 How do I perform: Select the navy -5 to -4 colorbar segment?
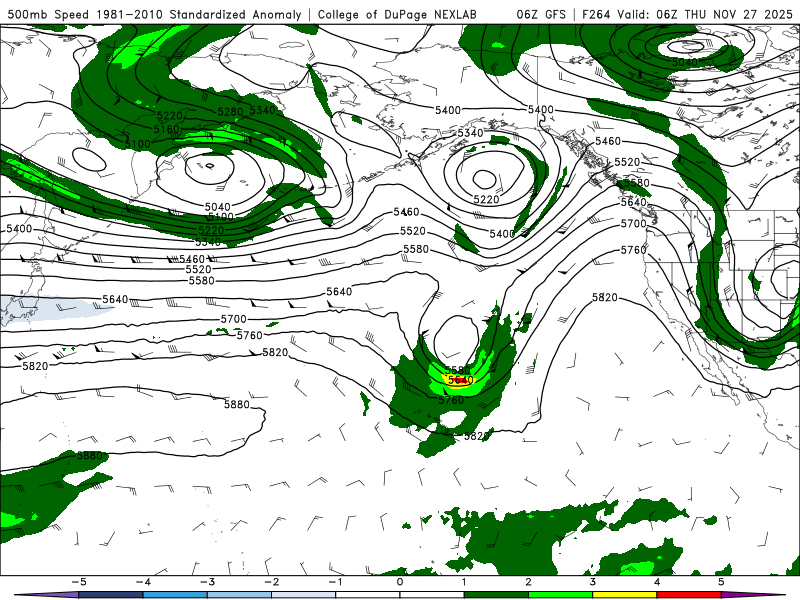click(111, 595)
